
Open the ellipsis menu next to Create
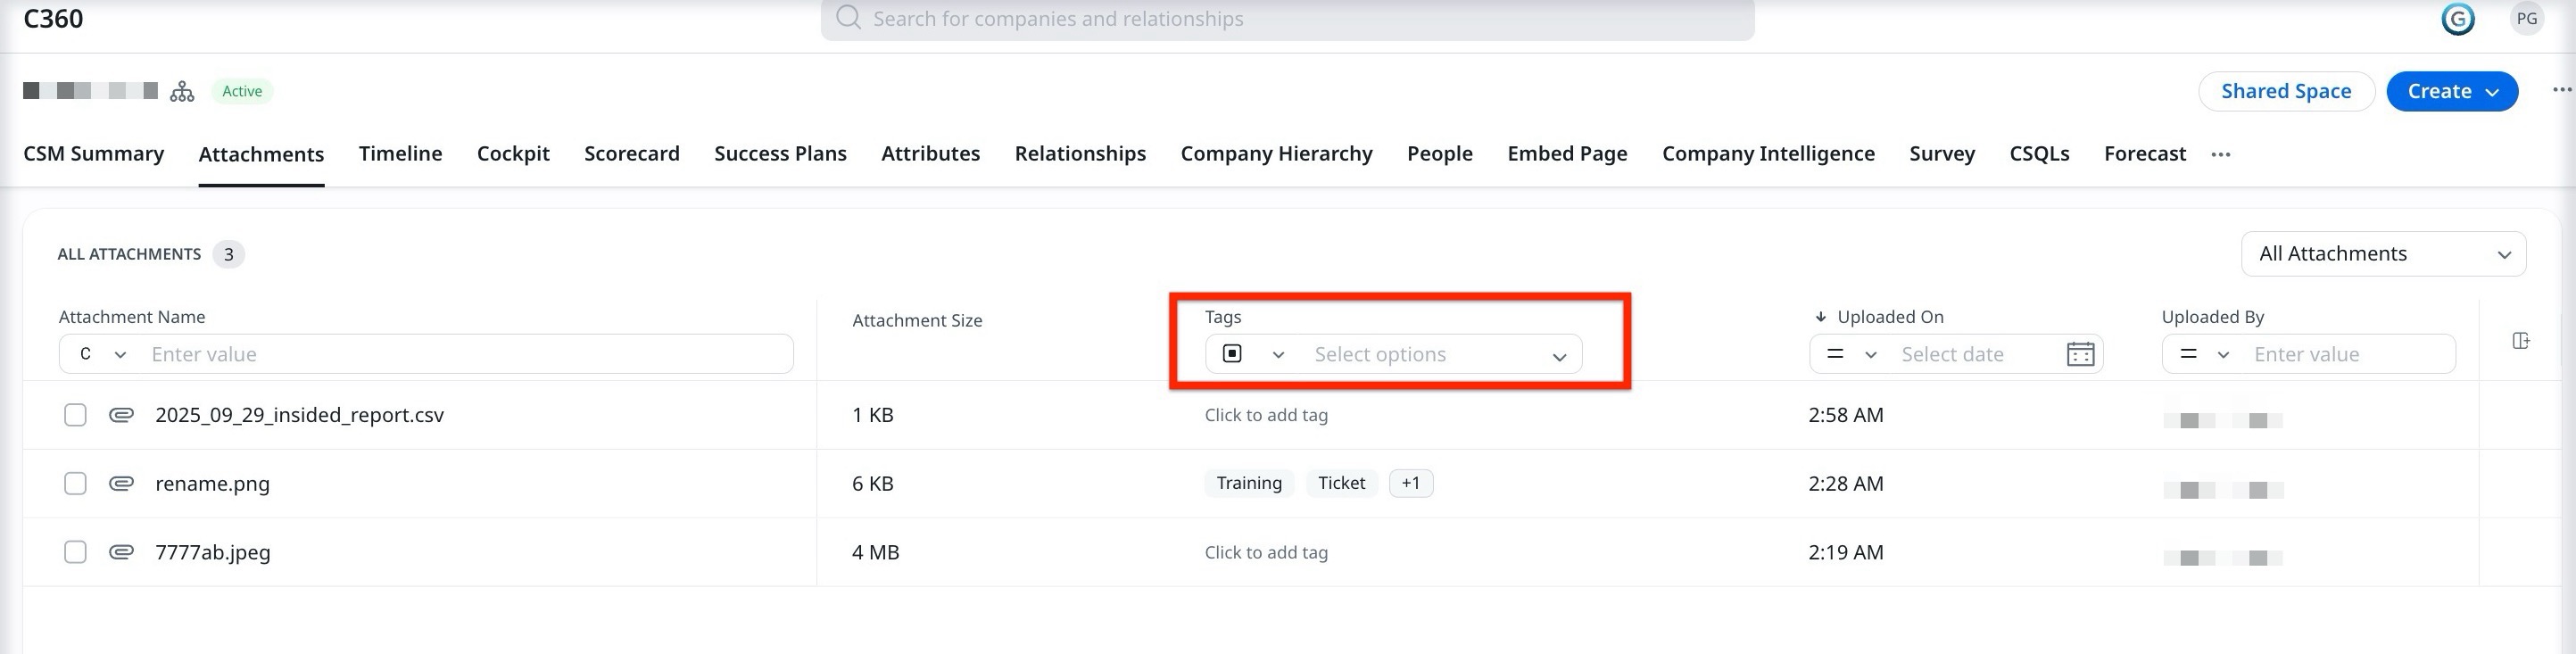click(2561, 90)
